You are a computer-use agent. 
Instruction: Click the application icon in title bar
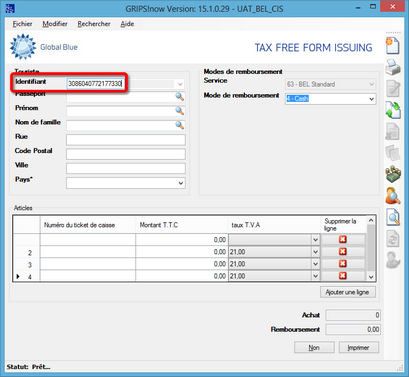point(10,8)
